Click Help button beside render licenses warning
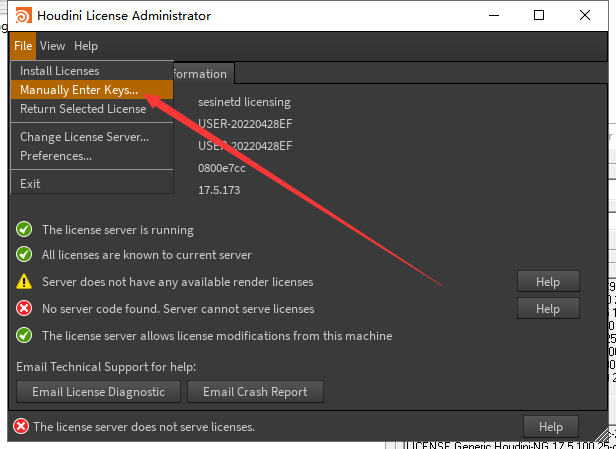This screenshot has width=616, height=449. tap(548, 282)
